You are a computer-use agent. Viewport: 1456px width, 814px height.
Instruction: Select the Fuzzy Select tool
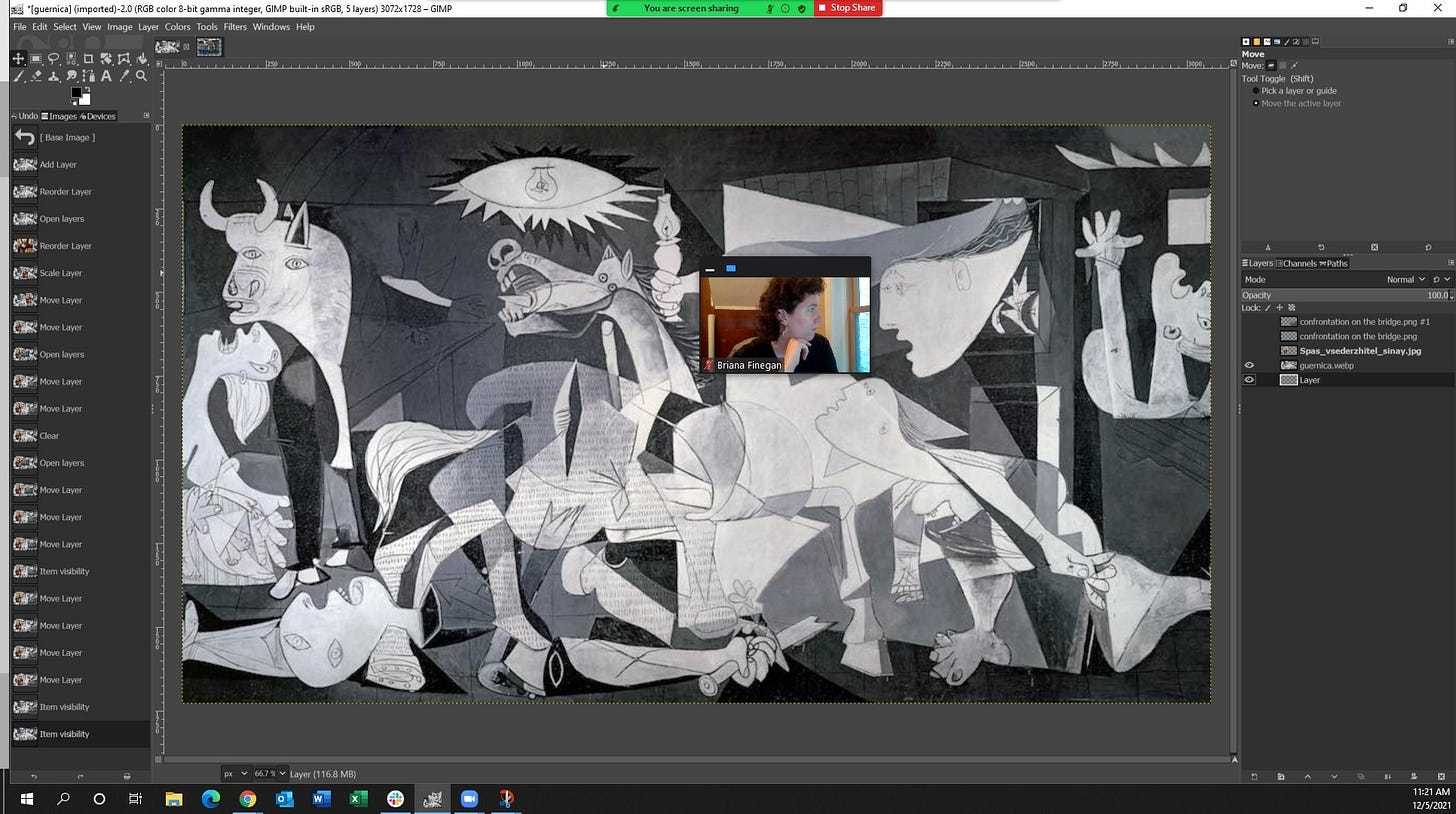tap(71, 59)
